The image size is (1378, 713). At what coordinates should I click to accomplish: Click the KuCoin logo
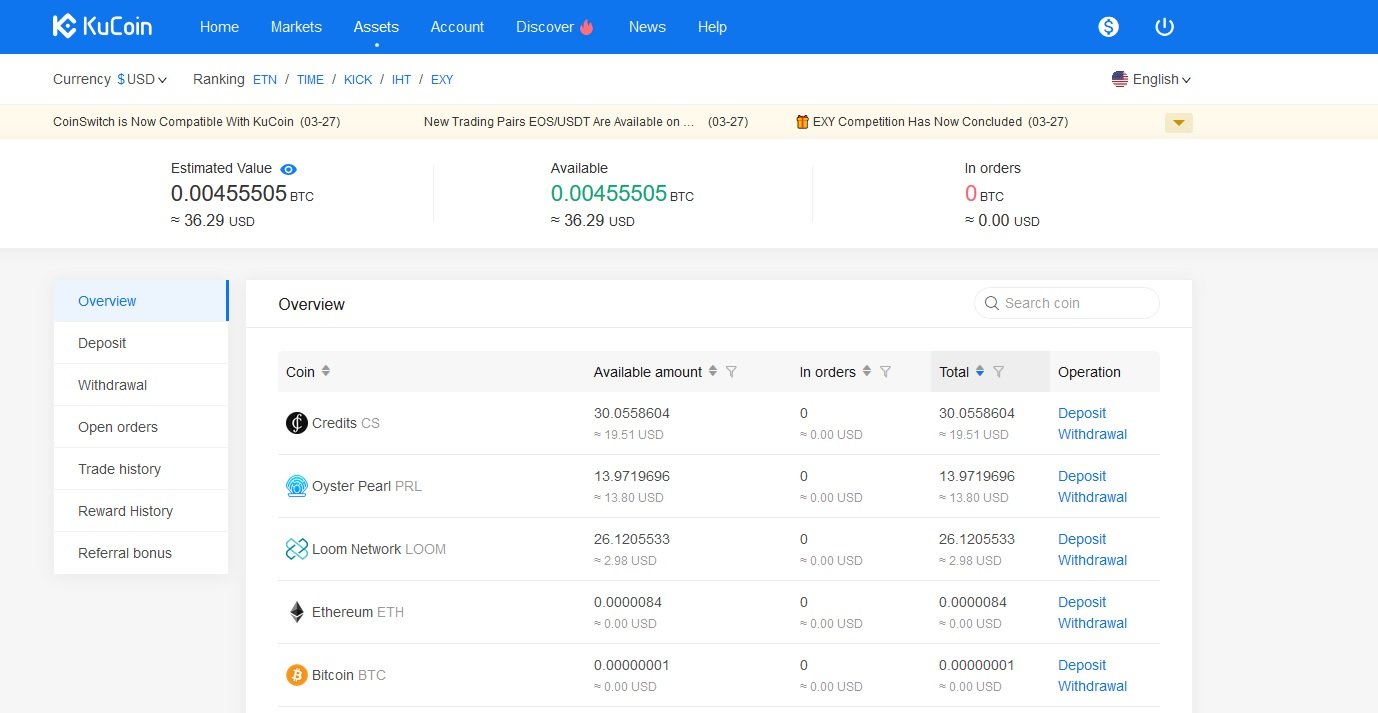coord(102,27)
